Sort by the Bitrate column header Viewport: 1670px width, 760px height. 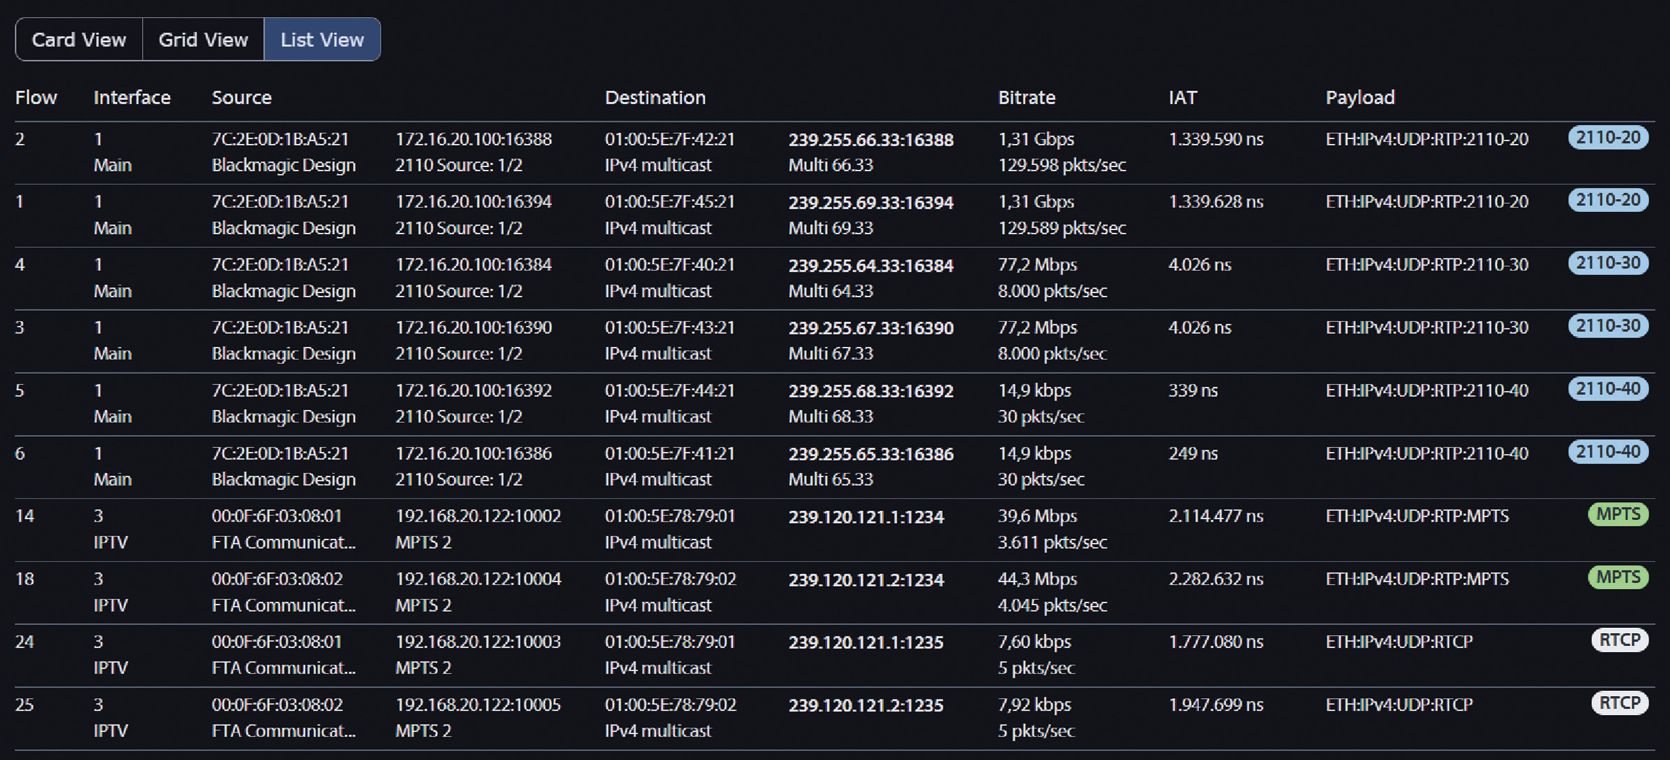tap(1026, 98)
